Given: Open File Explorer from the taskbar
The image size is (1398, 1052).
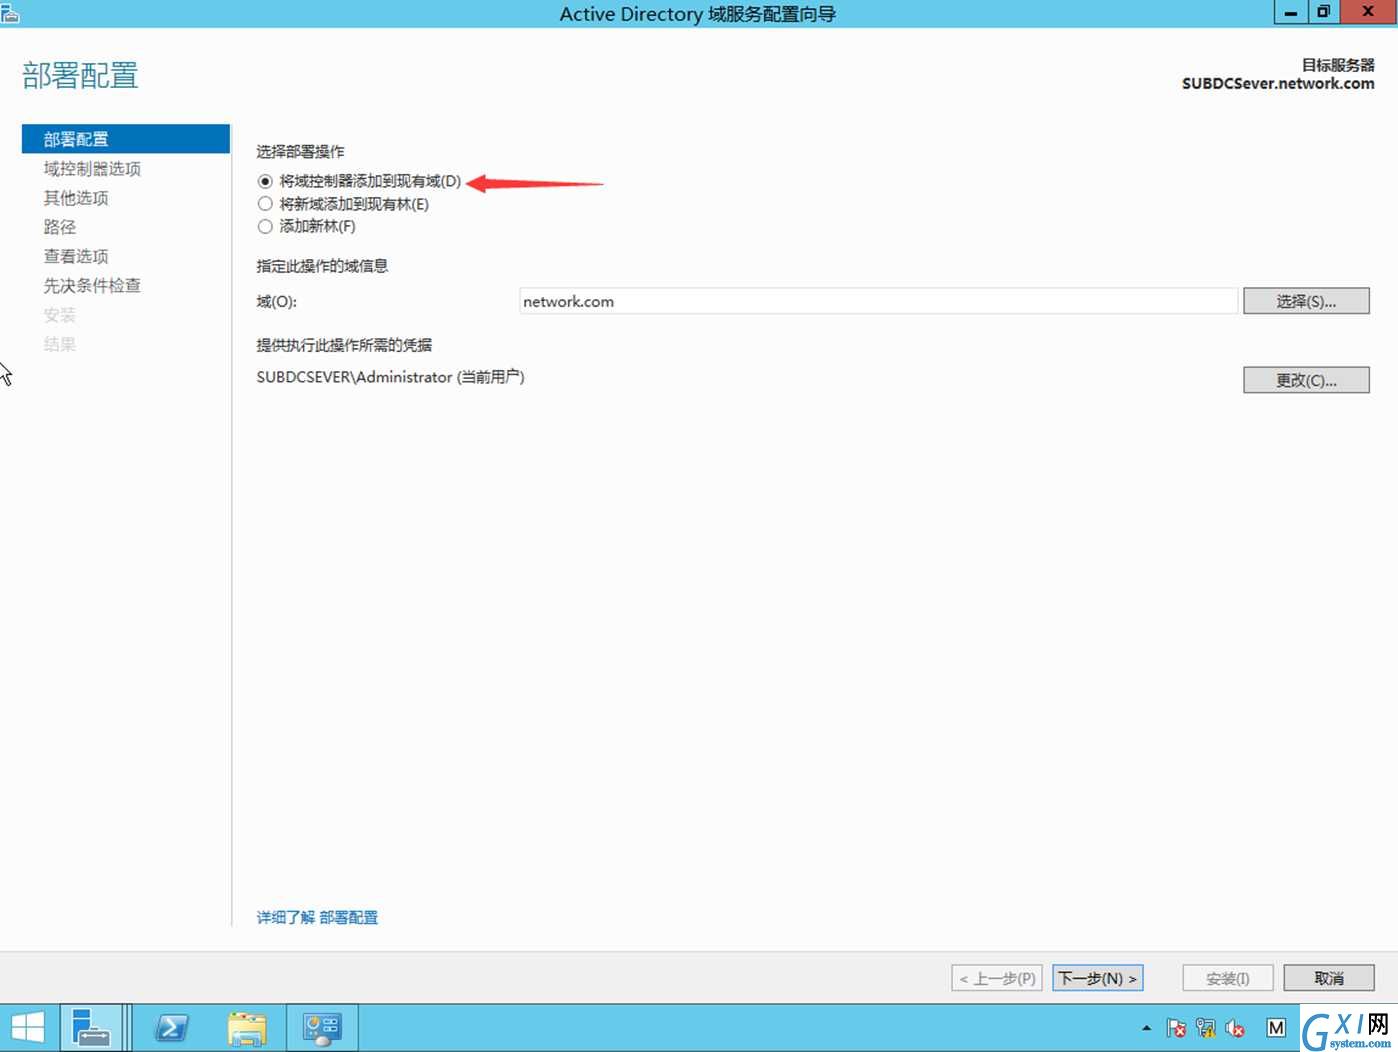Looking at the screenshot, I should [x=247, y=1028].
